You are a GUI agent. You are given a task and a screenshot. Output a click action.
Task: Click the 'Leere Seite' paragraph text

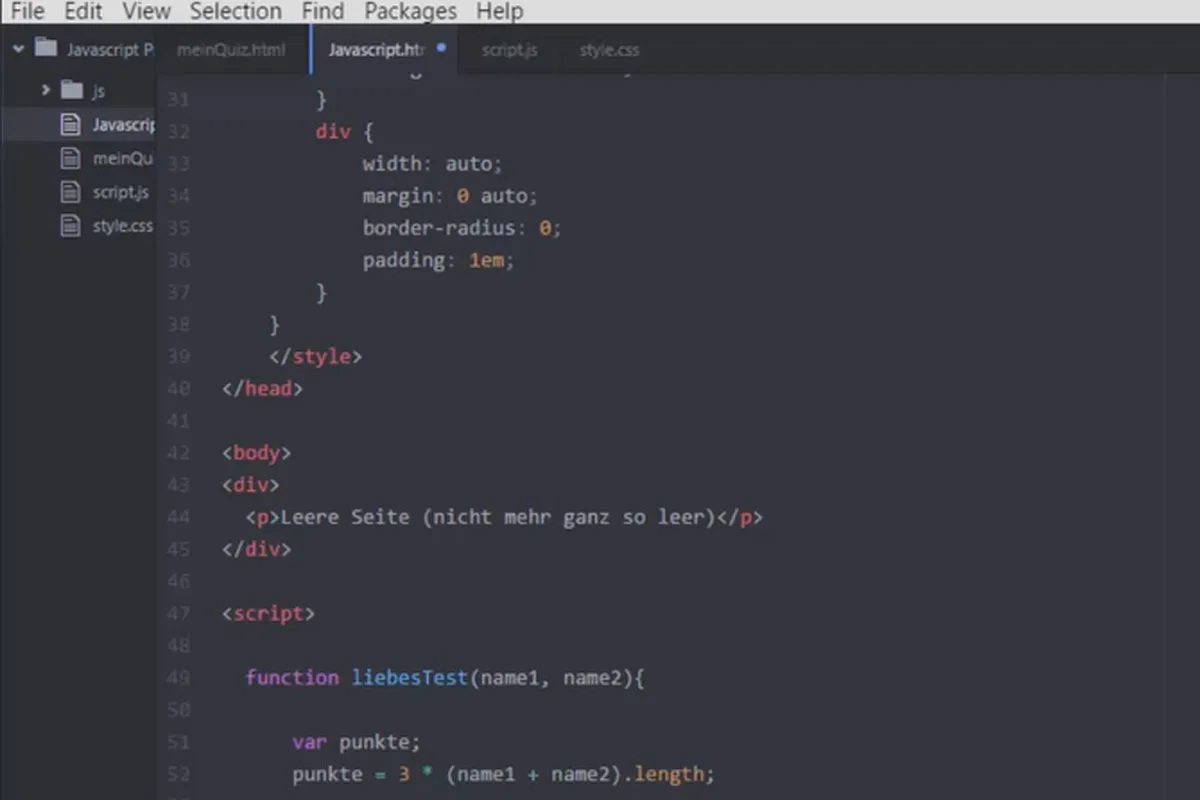coord(498,517)
